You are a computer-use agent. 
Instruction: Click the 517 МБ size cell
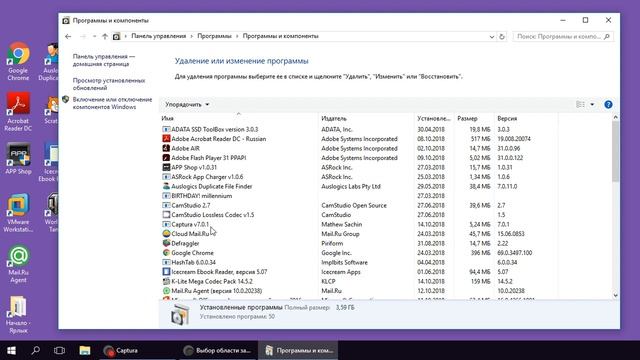(480, 139)
